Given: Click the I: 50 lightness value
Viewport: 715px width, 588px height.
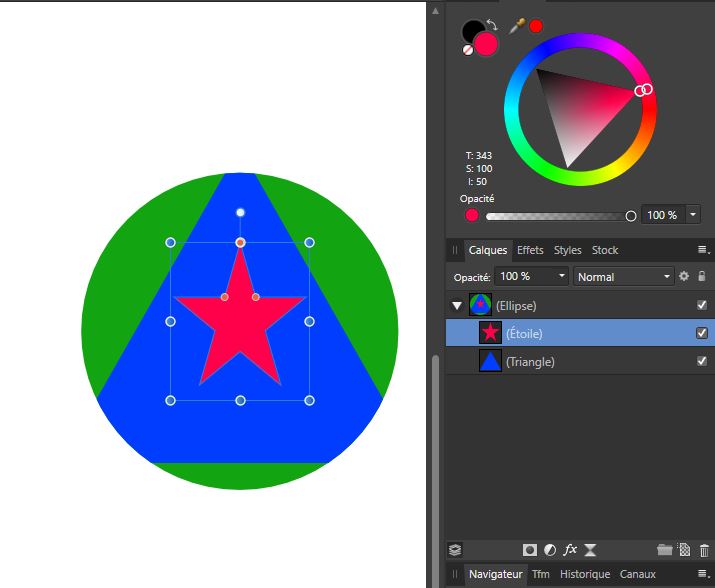Looking at the screenshot, I should [477, 182].
